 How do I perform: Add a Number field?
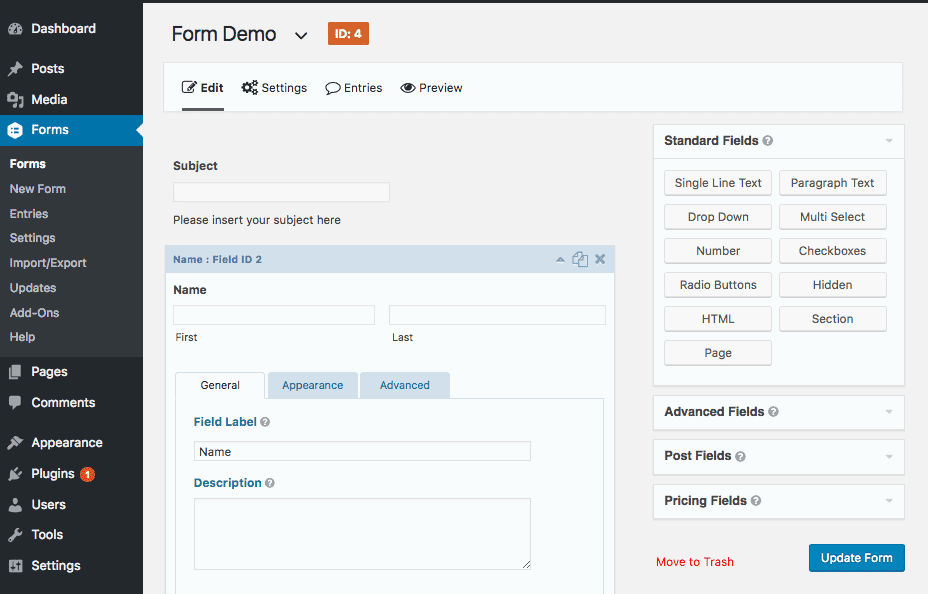point(718,251)
